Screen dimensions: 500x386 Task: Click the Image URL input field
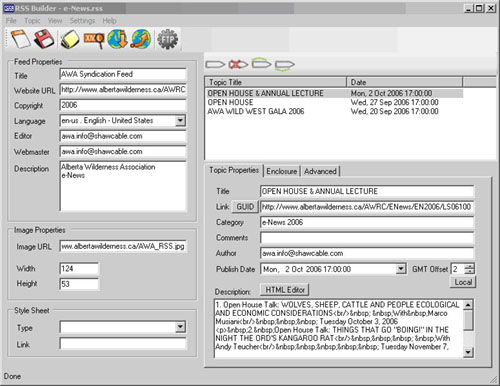123,246
